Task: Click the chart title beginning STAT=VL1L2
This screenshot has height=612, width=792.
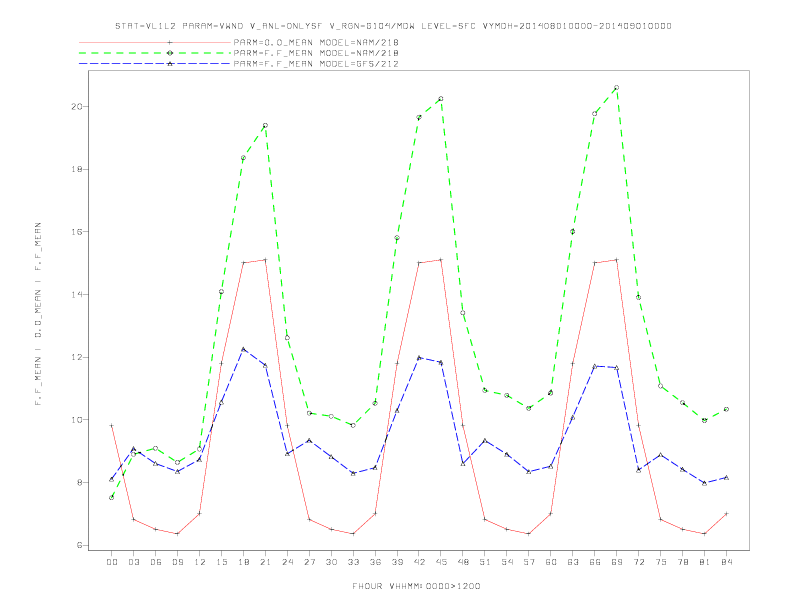Action: tap(393, 26)
